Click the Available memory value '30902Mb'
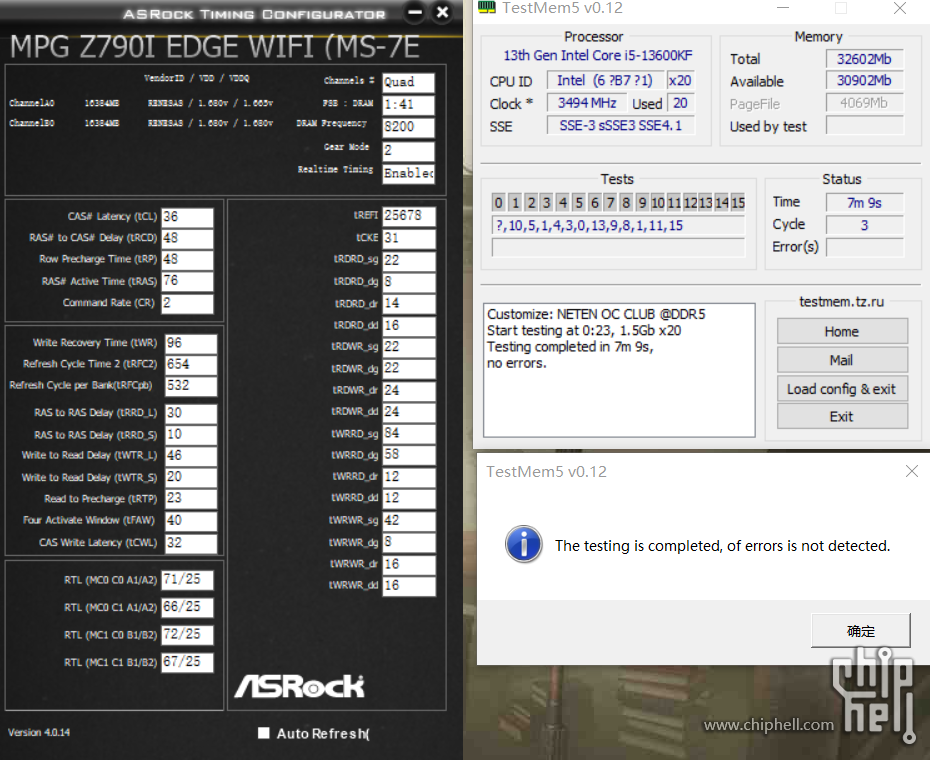 (864, 81)
